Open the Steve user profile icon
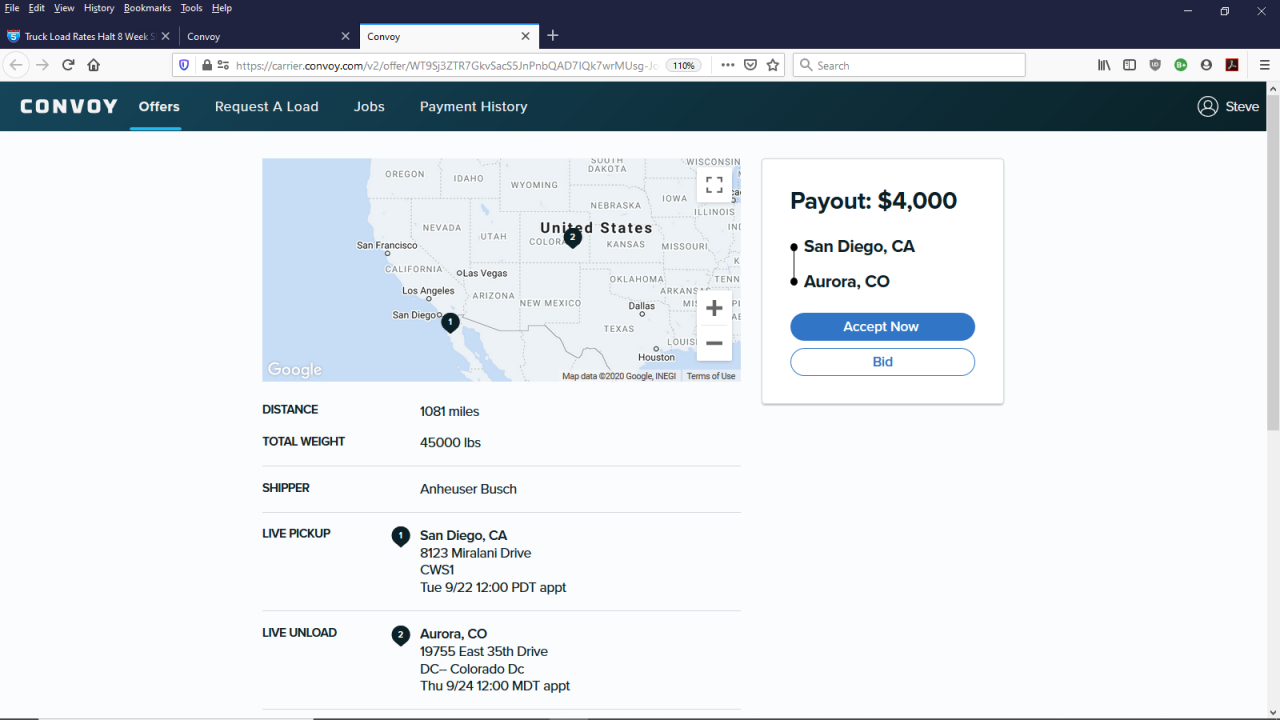Viewport: 1280px width, 720px height. tap(1208, 106)
